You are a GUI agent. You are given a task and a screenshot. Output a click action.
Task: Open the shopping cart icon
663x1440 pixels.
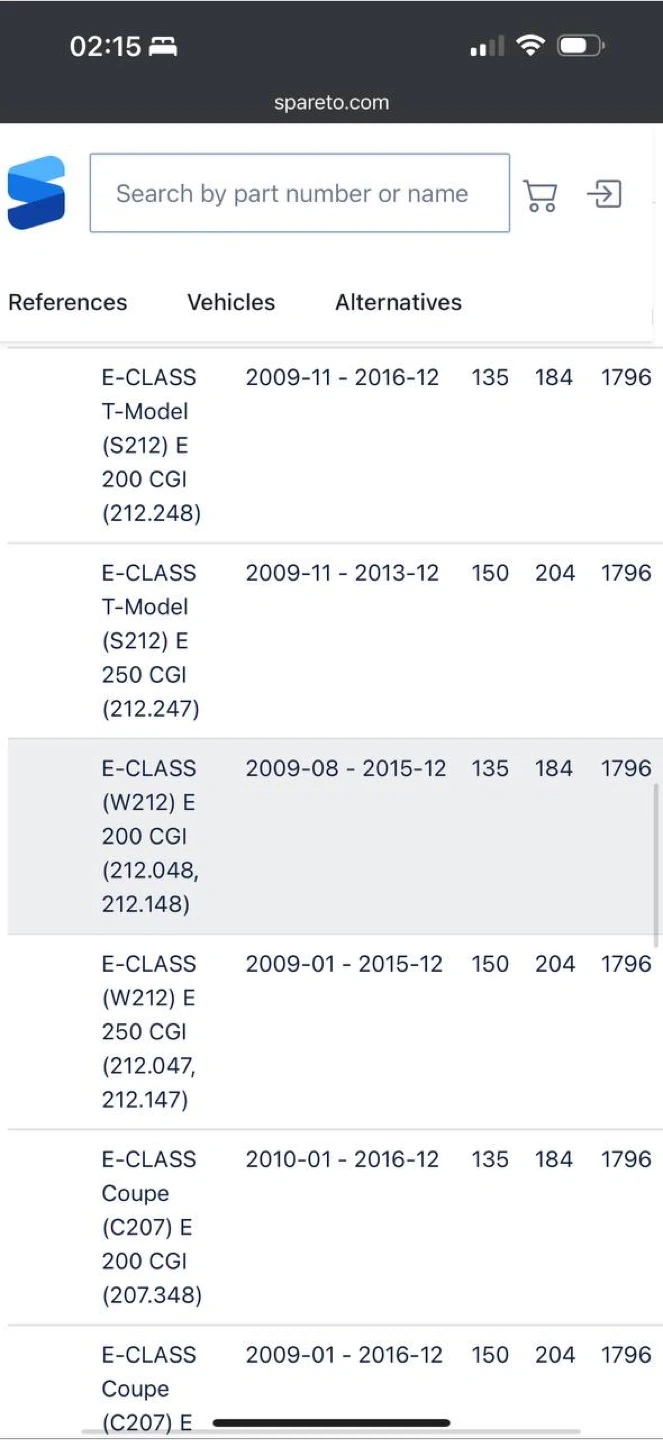[540, 195]
